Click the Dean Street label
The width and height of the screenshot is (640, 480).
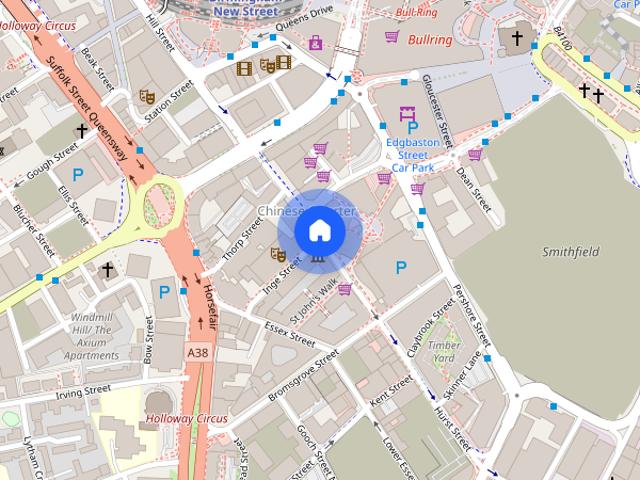[x=473, y=189]
